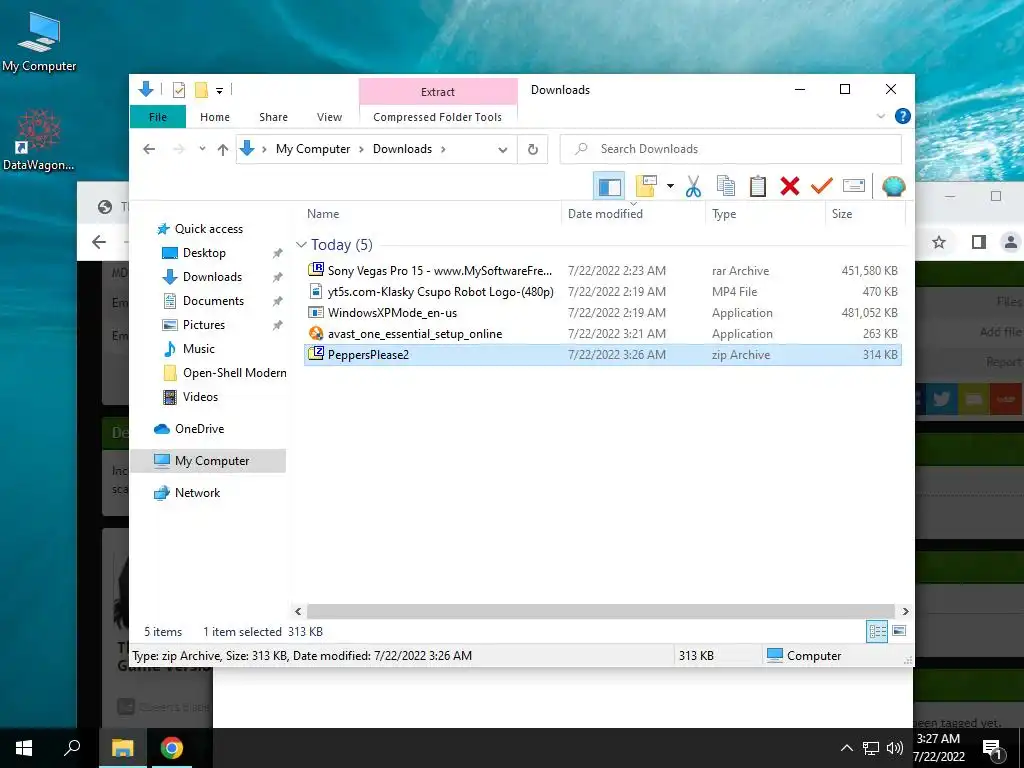Open Open-Shell Modern folder in sidebar
The width and height of the screenshot is (1024, 768).
(x=234, y=373)
